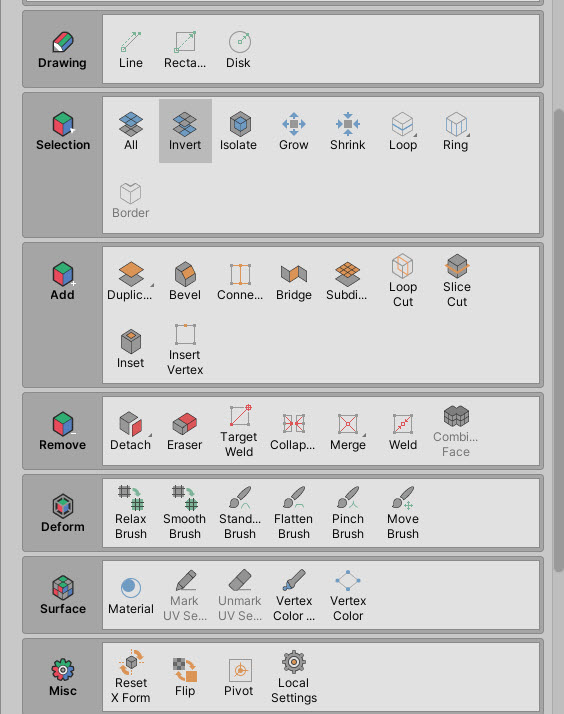Image resolution: width=564 pixels, height=714 pixels.
Task: Apply the Bevel tool
Action: tap(185, 281)
